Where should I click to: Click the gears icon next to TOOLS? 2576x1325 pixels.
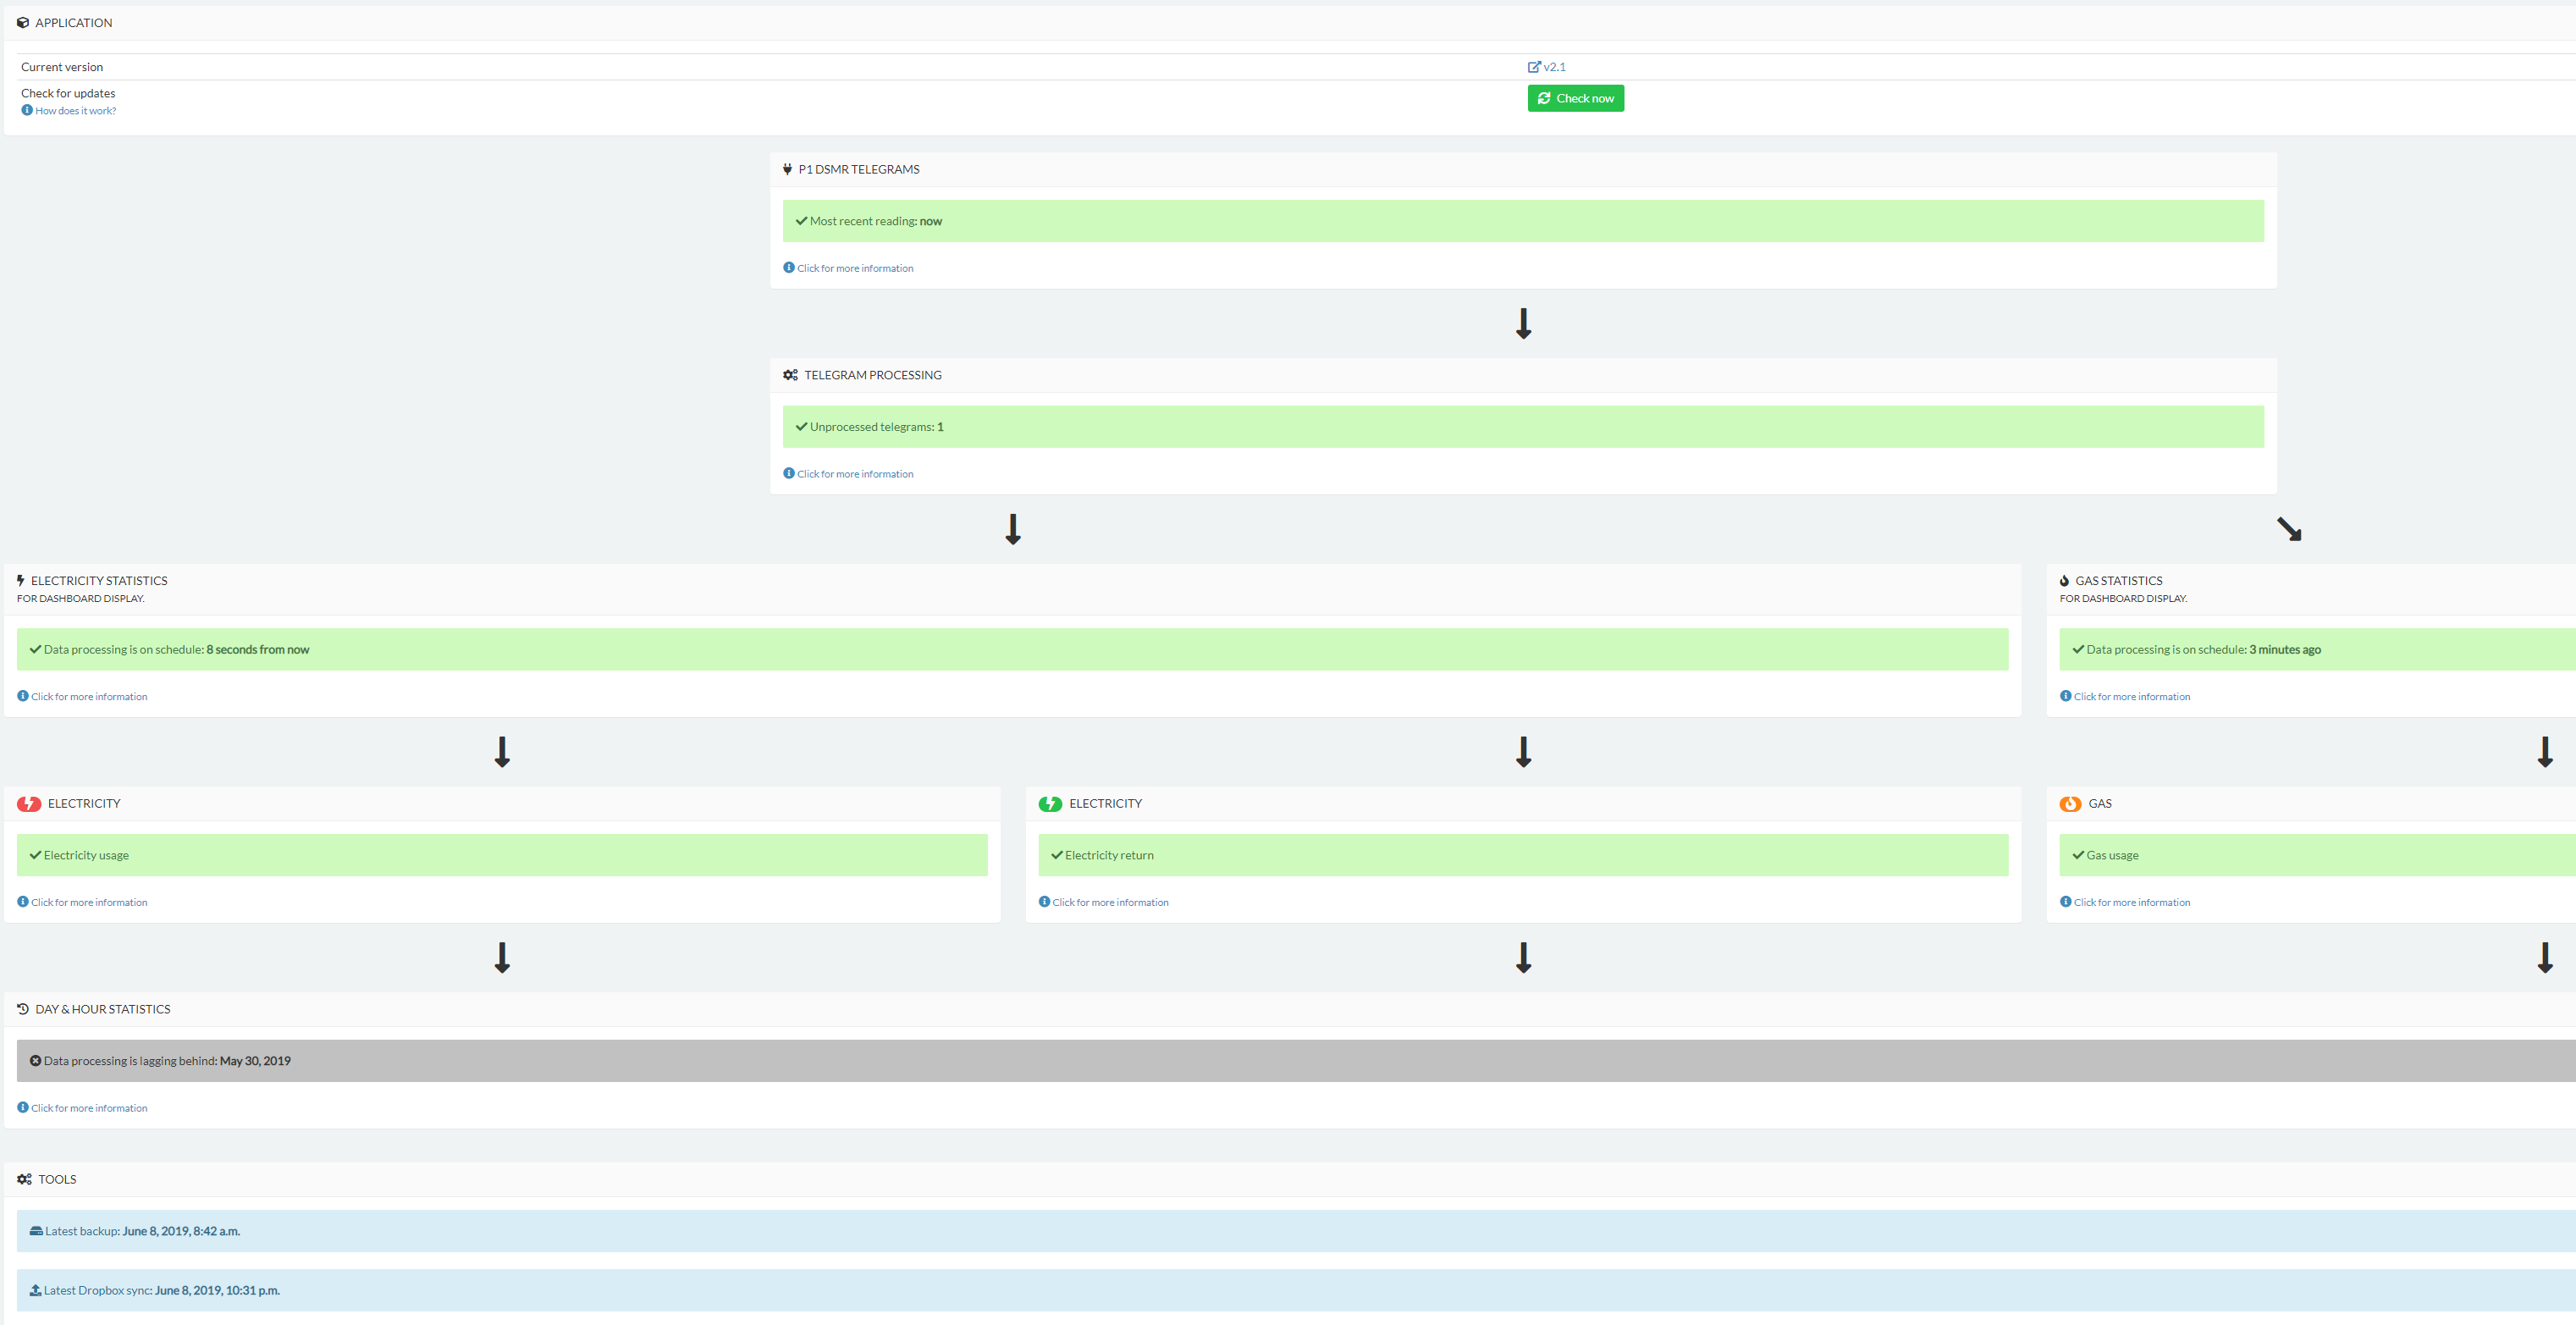(24, 1179)
